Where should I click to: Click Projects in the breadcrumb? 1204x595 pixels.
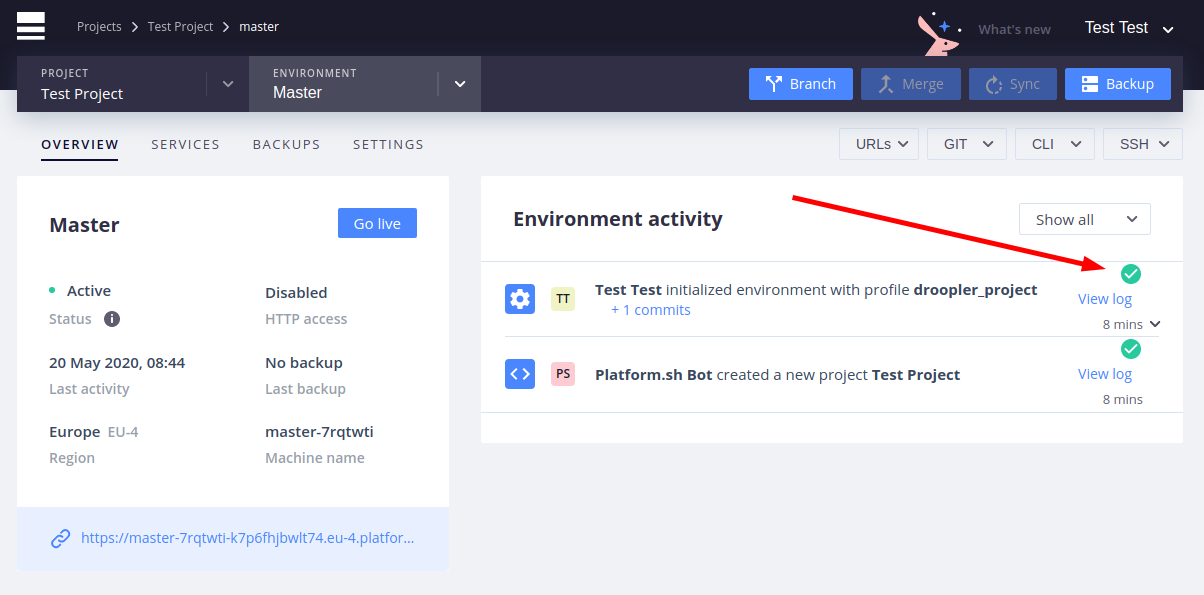[99, 27]
